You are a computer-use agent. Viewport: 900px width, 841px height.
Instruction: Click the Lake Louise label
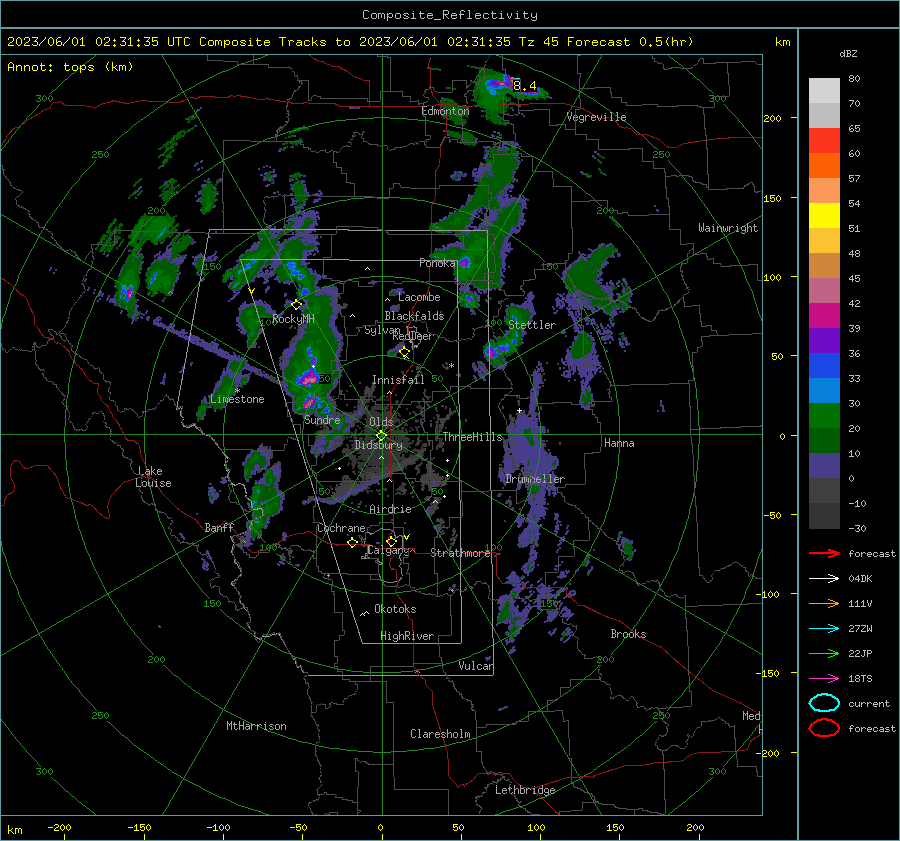click(x=153, y=477)
